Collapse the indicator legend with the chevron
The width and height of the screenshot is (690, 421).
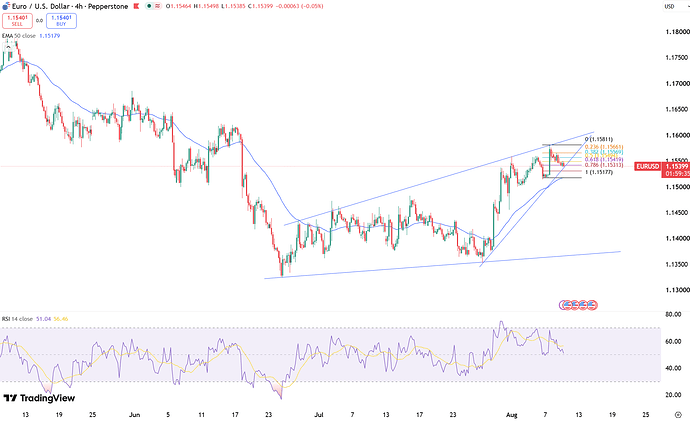[8, 47]
